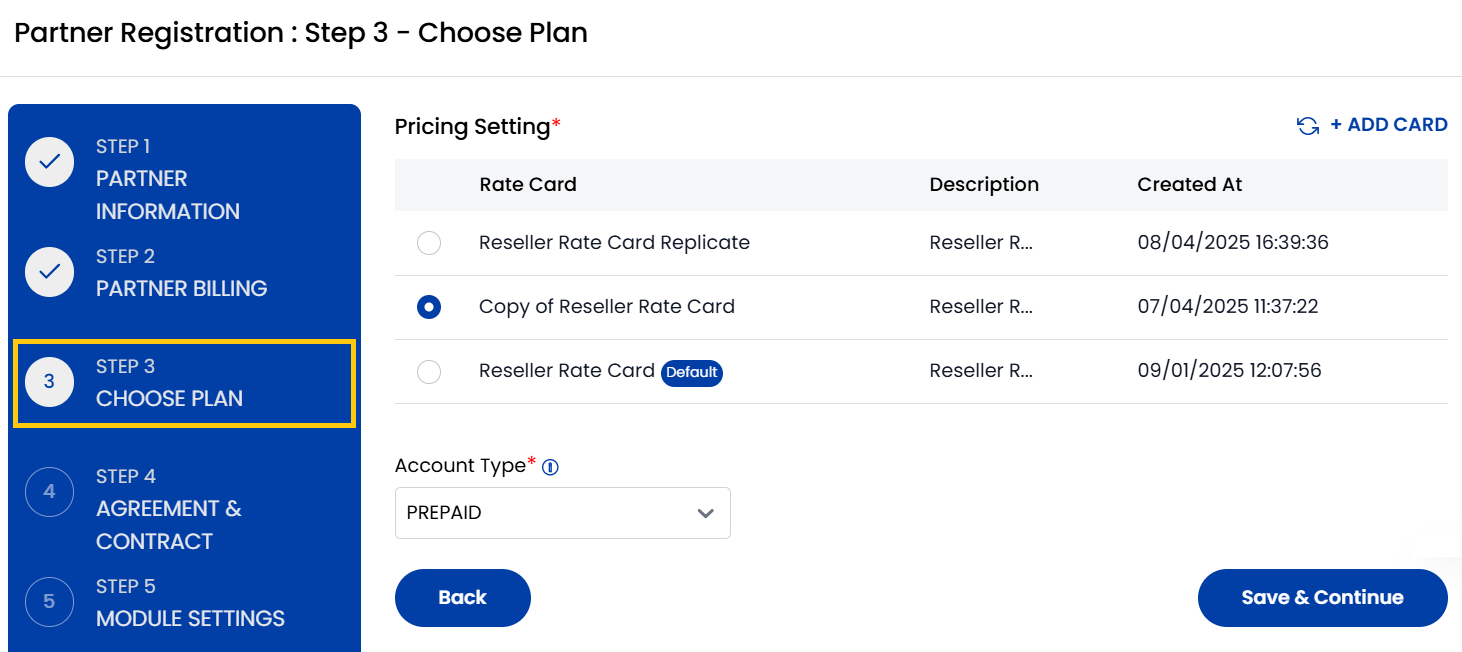Screen dimensions: 1462x652
Task: Click the Step 4 number circle
Action: click(49, 492)
